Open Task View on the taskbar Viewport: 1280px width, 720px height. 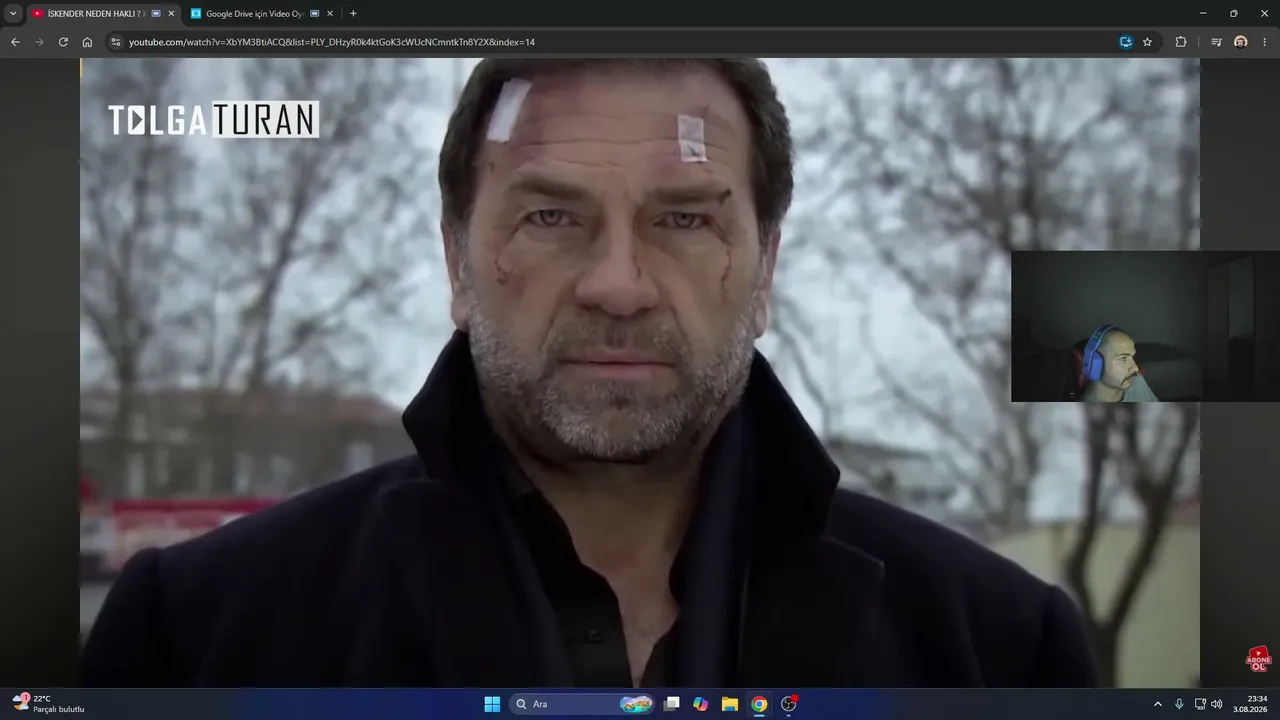672,704
